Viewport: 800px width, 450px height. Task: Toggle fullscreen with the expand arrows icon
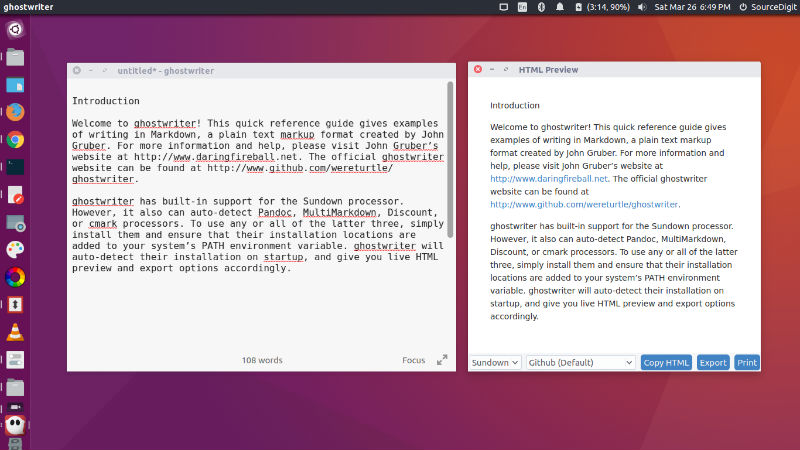442,360
